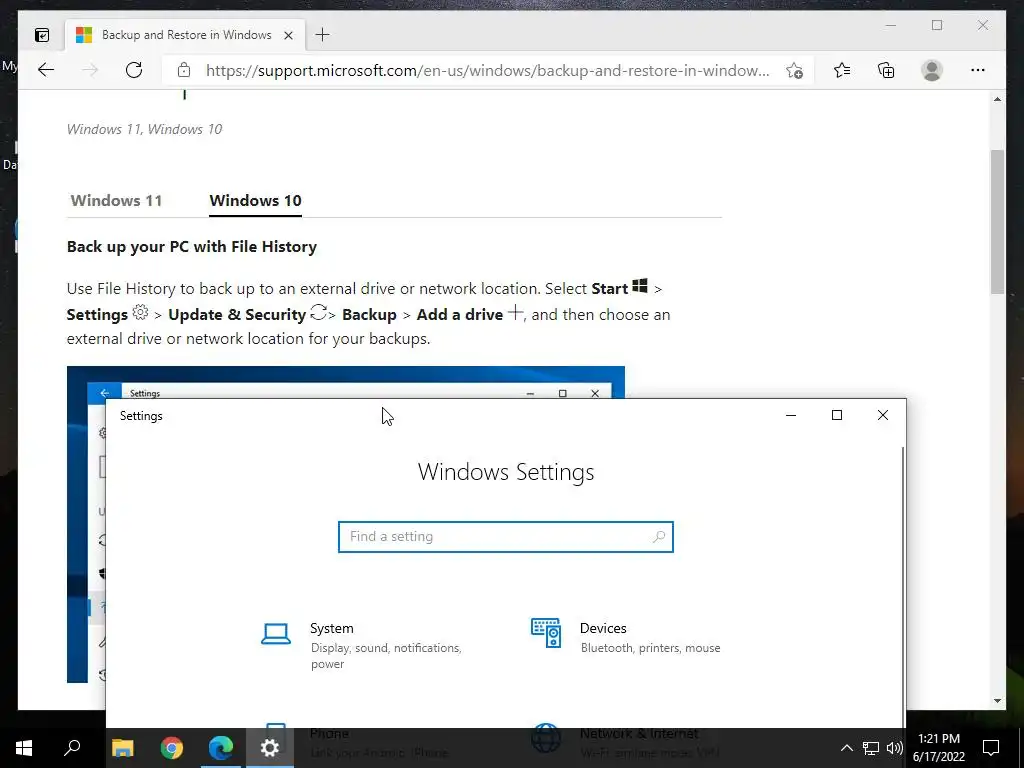This screenshot has height=768, width=1024.
Task: Launch Google Chrome from the taskbar
Action: point(172,748)
